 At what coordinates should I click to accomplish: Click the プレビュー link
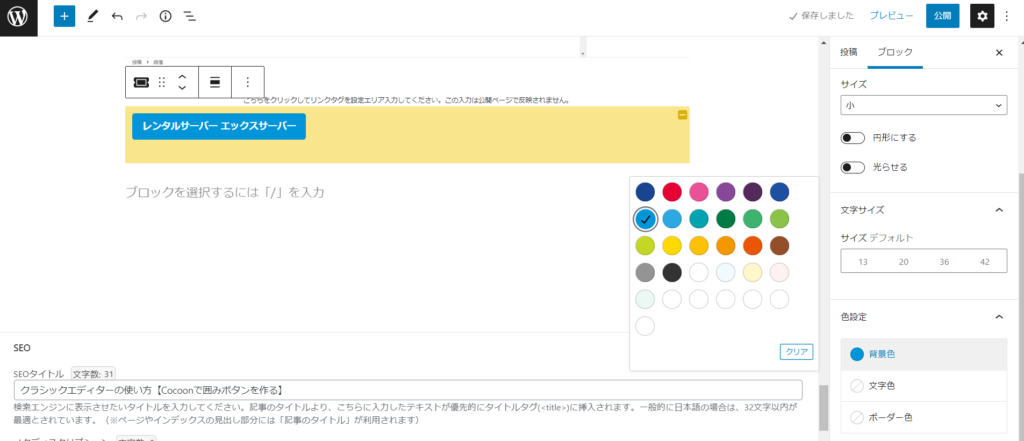[x=891, y=16]
